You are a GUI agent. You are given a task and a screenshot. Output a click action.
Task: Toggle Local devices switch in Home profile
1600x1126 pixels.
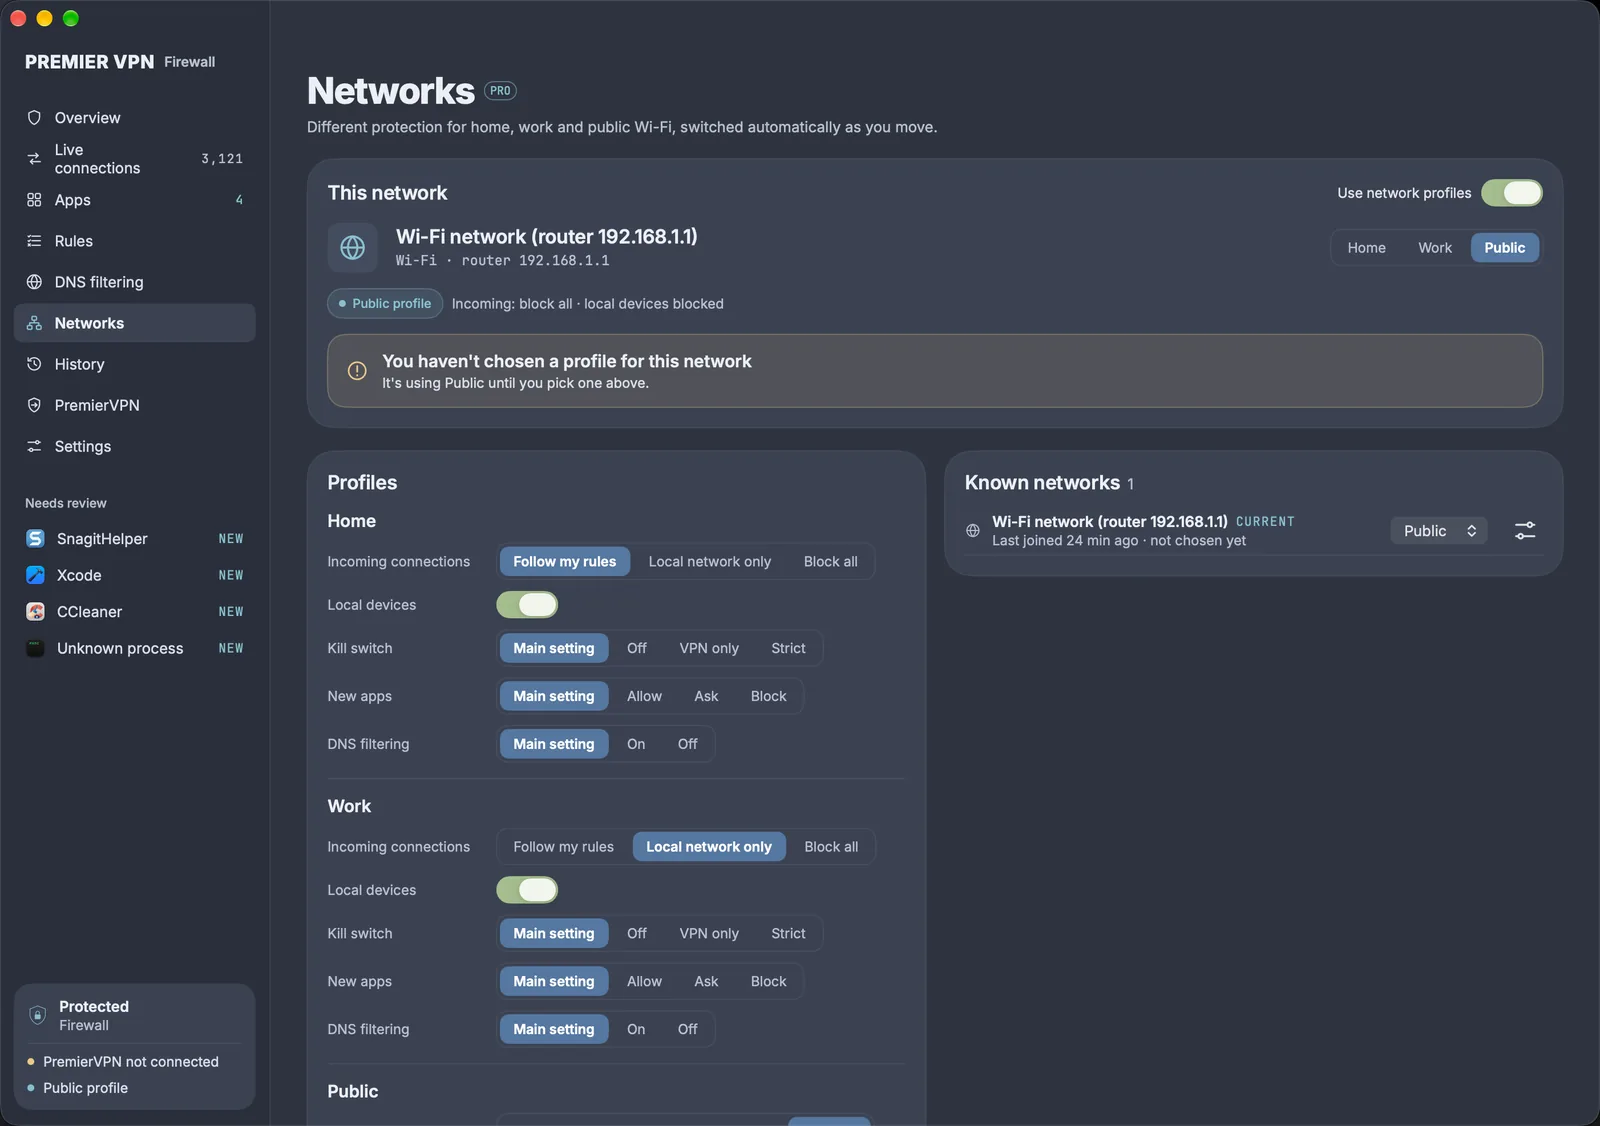pyautogui.click(x=527, y=605)
